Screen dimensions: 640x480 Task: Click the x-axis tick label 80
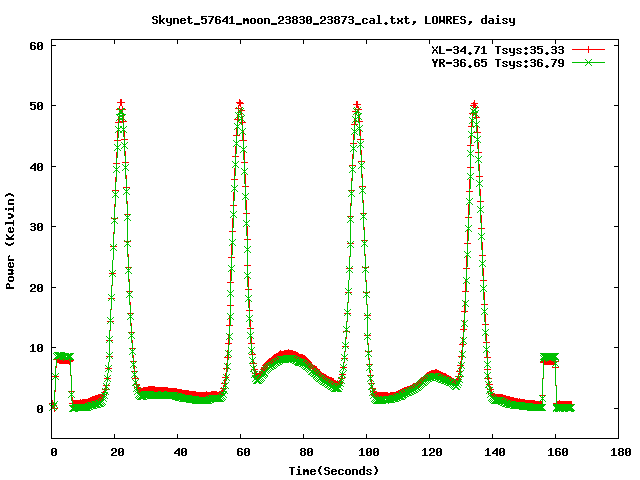pyautogui.click(x=306, y=452)
